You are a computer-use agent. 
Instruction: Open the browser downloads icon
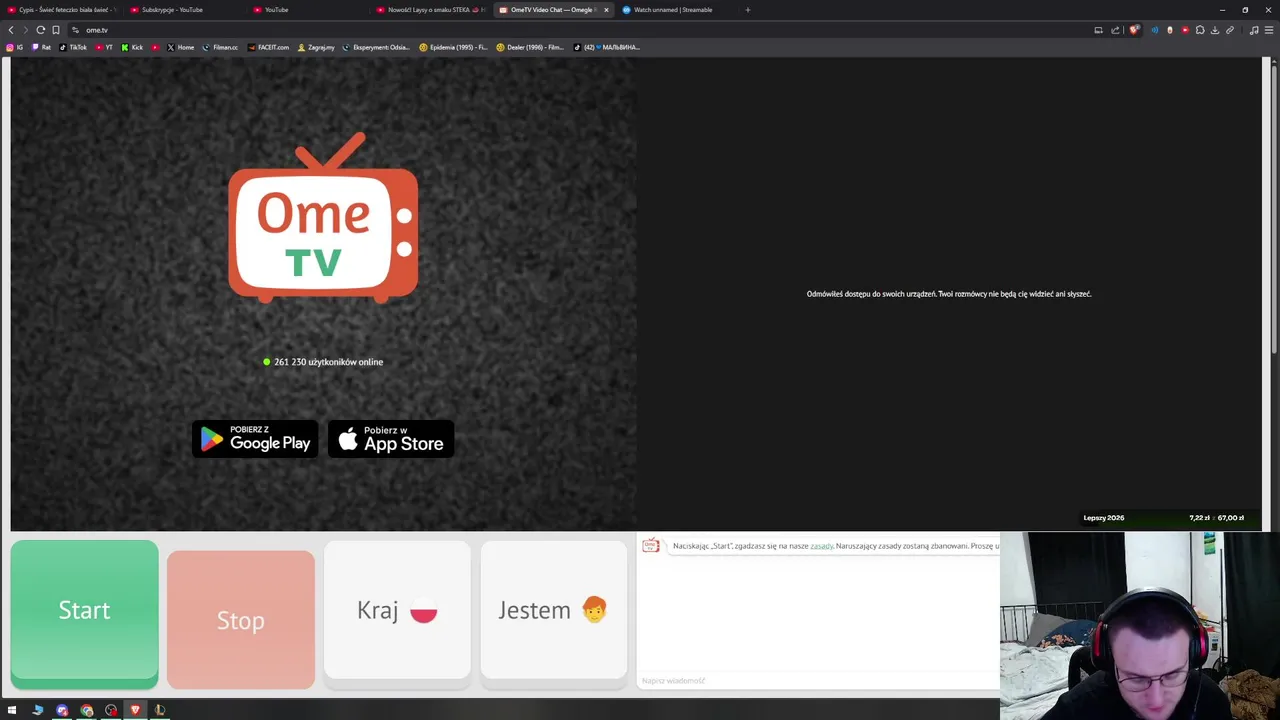tap(1215, 30)
